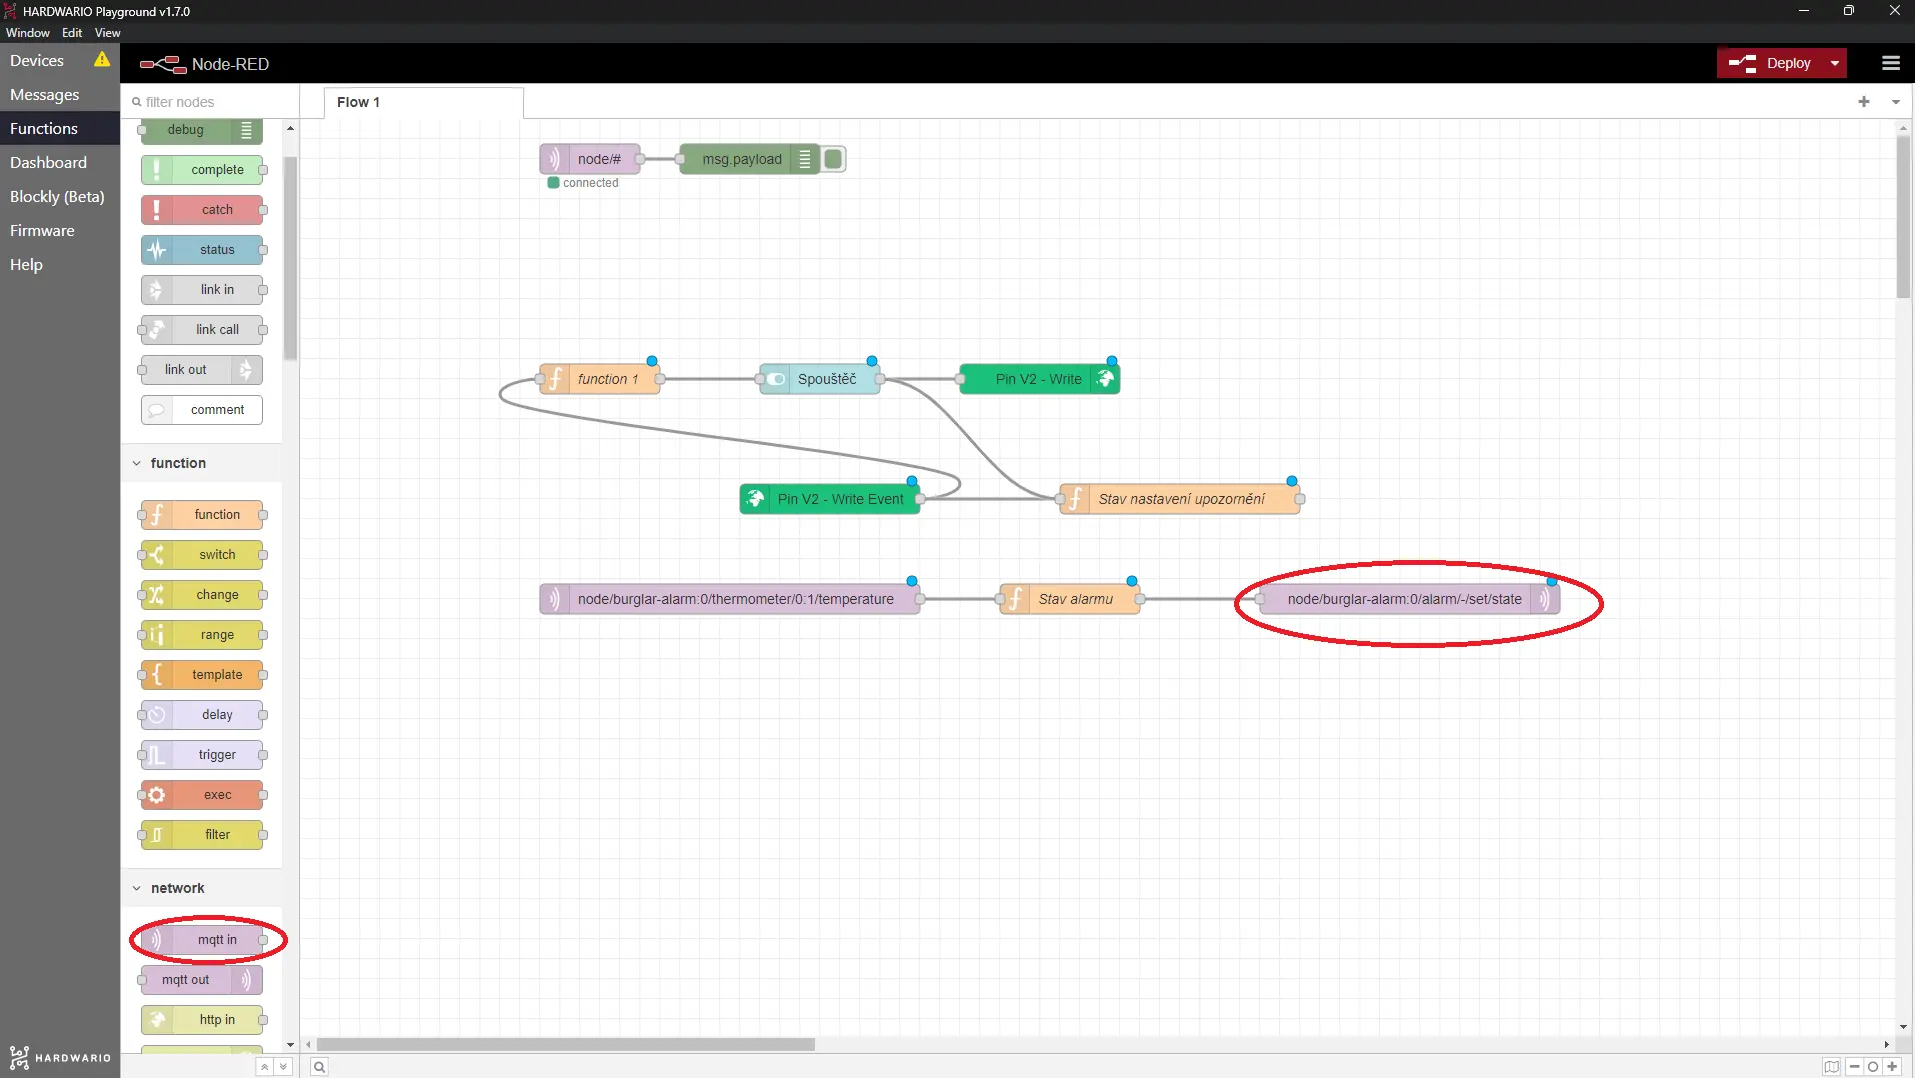This screenshot has height=1078, width=1915.
Task: Select the complete palette node
Action: (202, 170)
